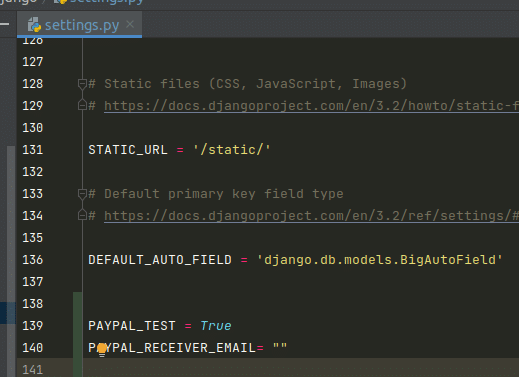The height and width of the screenshot is (377, 519).
Task: Click the 'django.db.models.BigAutoField' string
Action: click(x=380, y=260)
